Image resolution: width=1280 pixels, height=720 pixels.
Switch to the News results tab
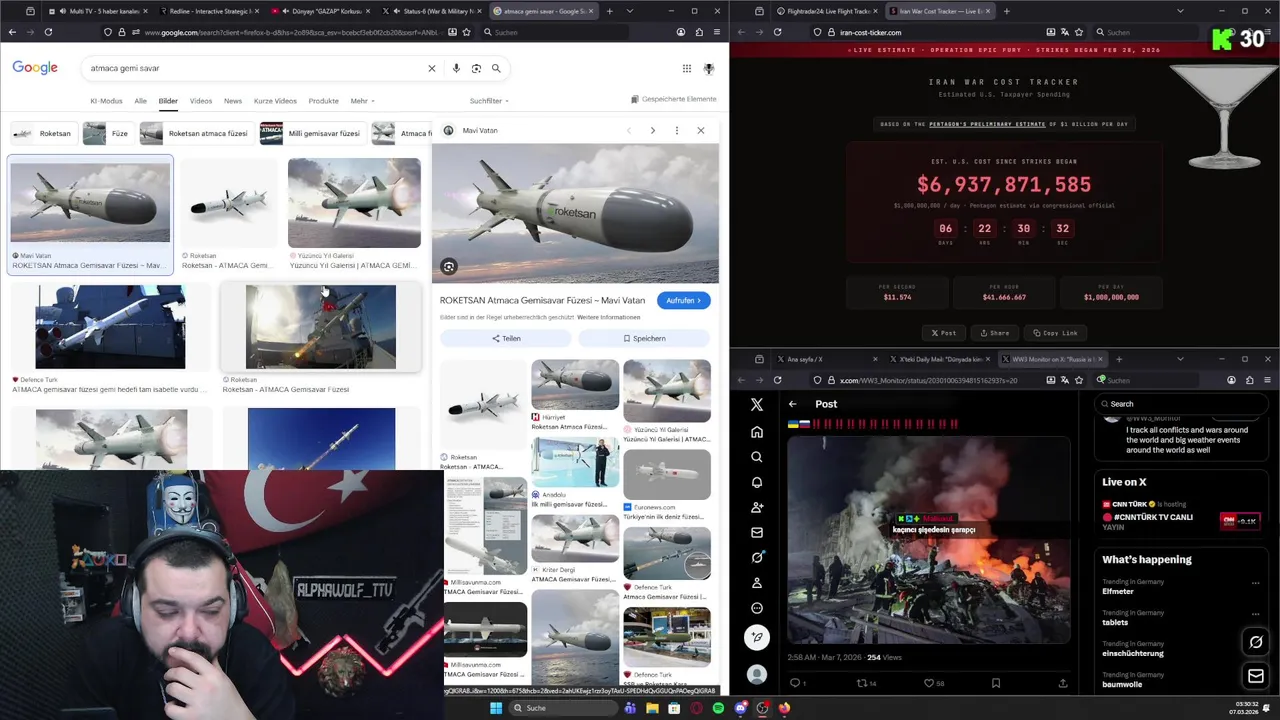point(233,101)
